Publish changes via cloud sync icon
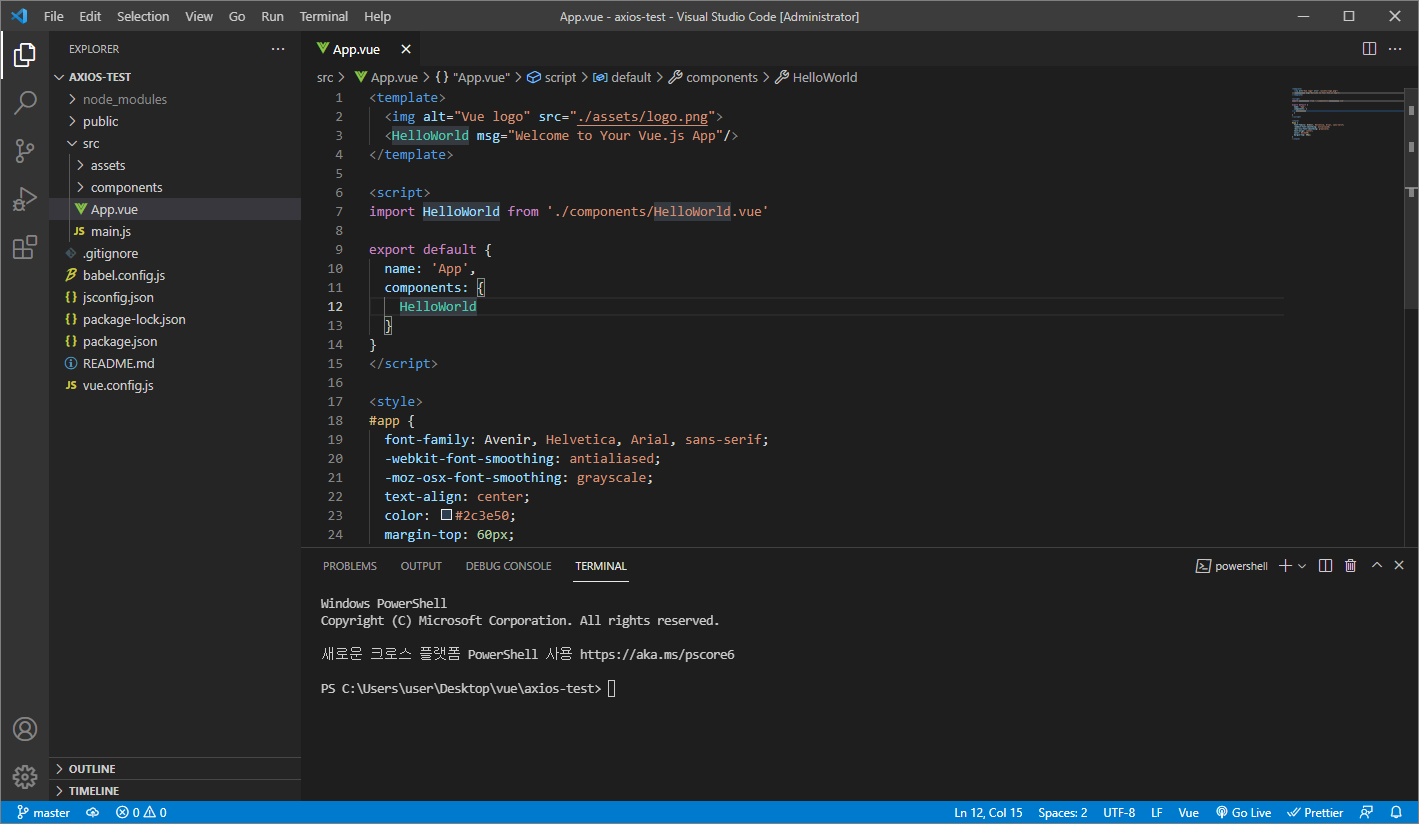The height and width of the screenshot is (824, 1419). [92, 813]
